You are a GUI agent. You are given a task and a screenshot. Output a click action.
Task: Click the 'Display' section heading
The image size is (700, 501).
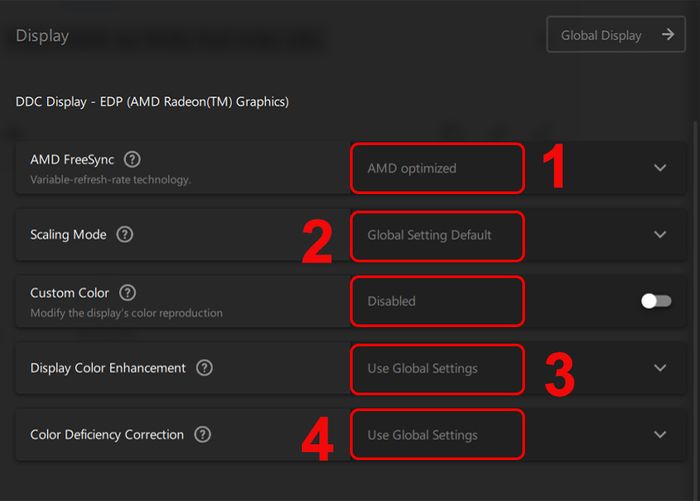tap(42, 36)
